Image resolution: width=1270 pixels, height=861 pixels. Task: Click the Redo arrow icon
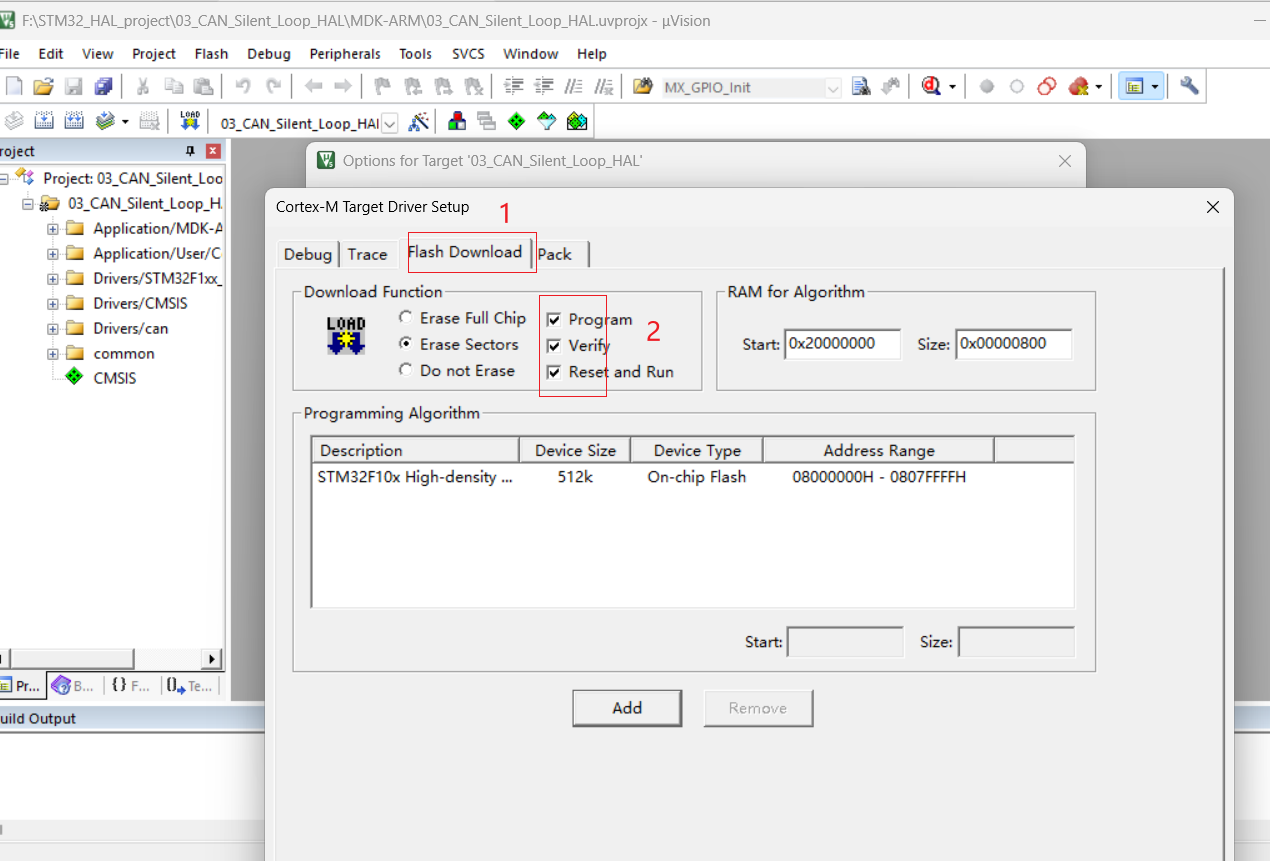pyautogui.click(x=273, y=87)
